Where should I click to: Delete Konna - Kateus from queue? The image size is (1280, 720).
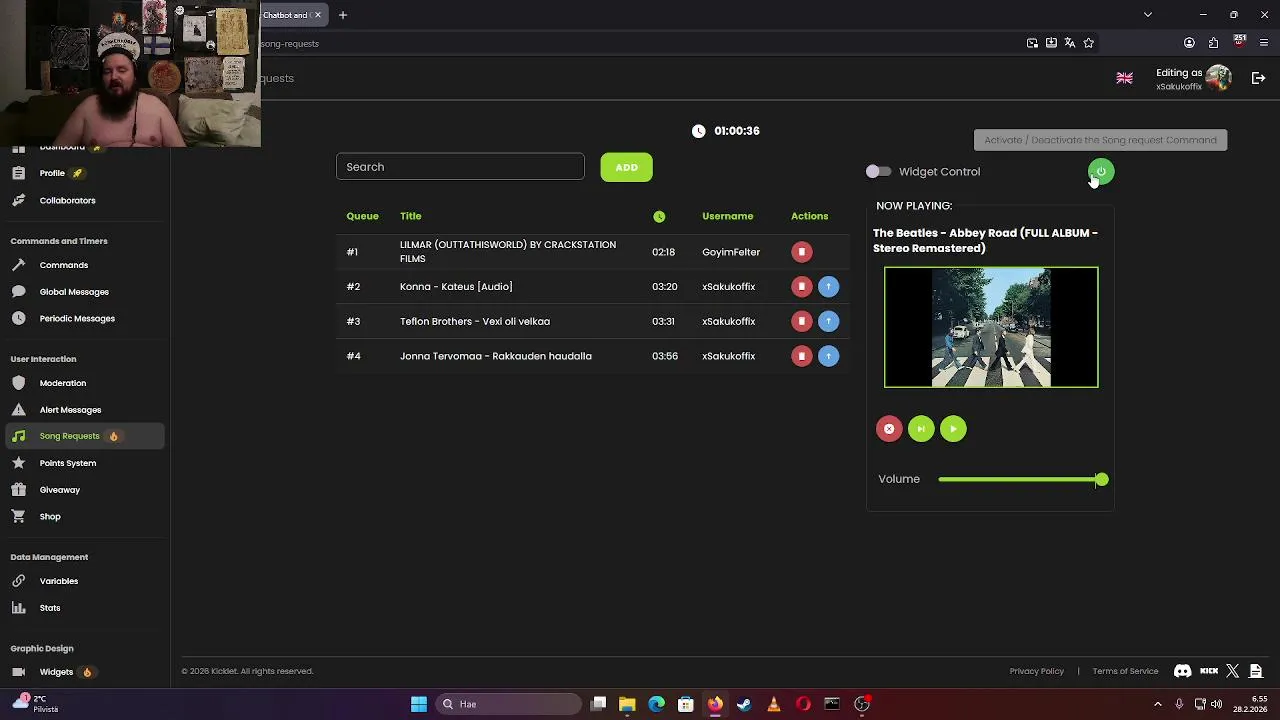pos(801,287)
